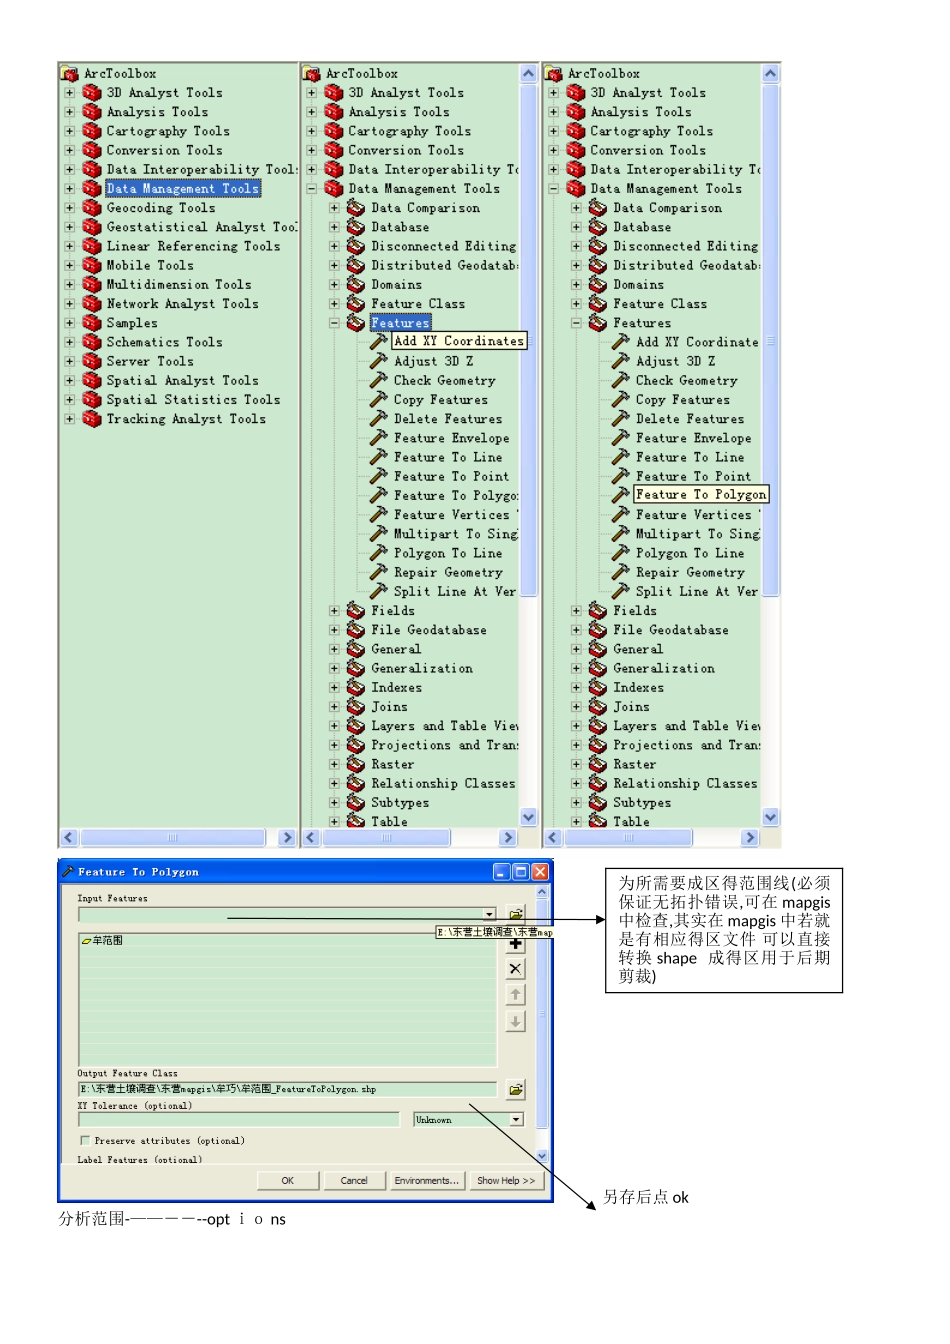Click toolset icon next to highlighted Features
Image resolution: width=950 pixels, height=1344 pixels.
point(356,323)
